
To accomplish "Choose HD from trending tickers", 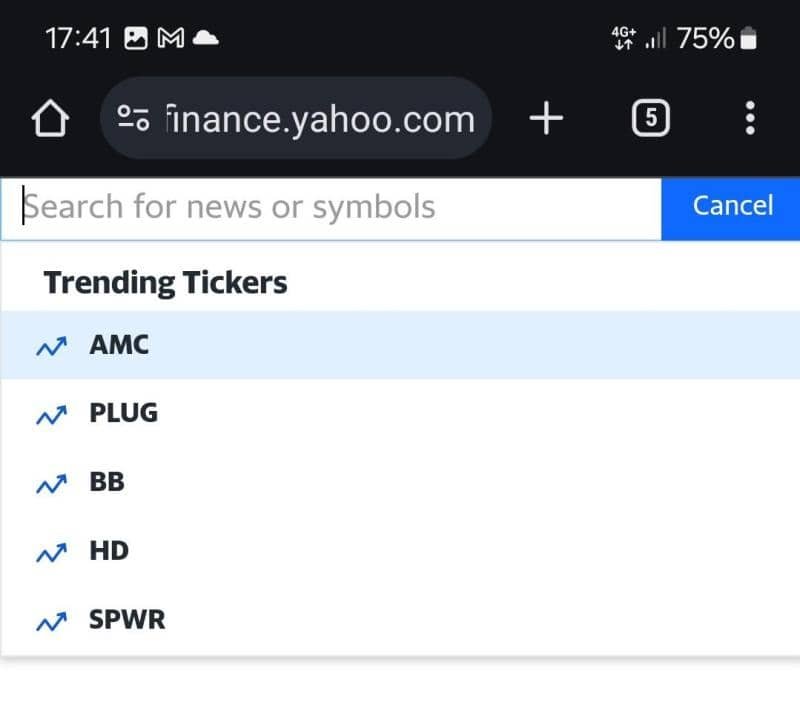I will coord(109,551).
